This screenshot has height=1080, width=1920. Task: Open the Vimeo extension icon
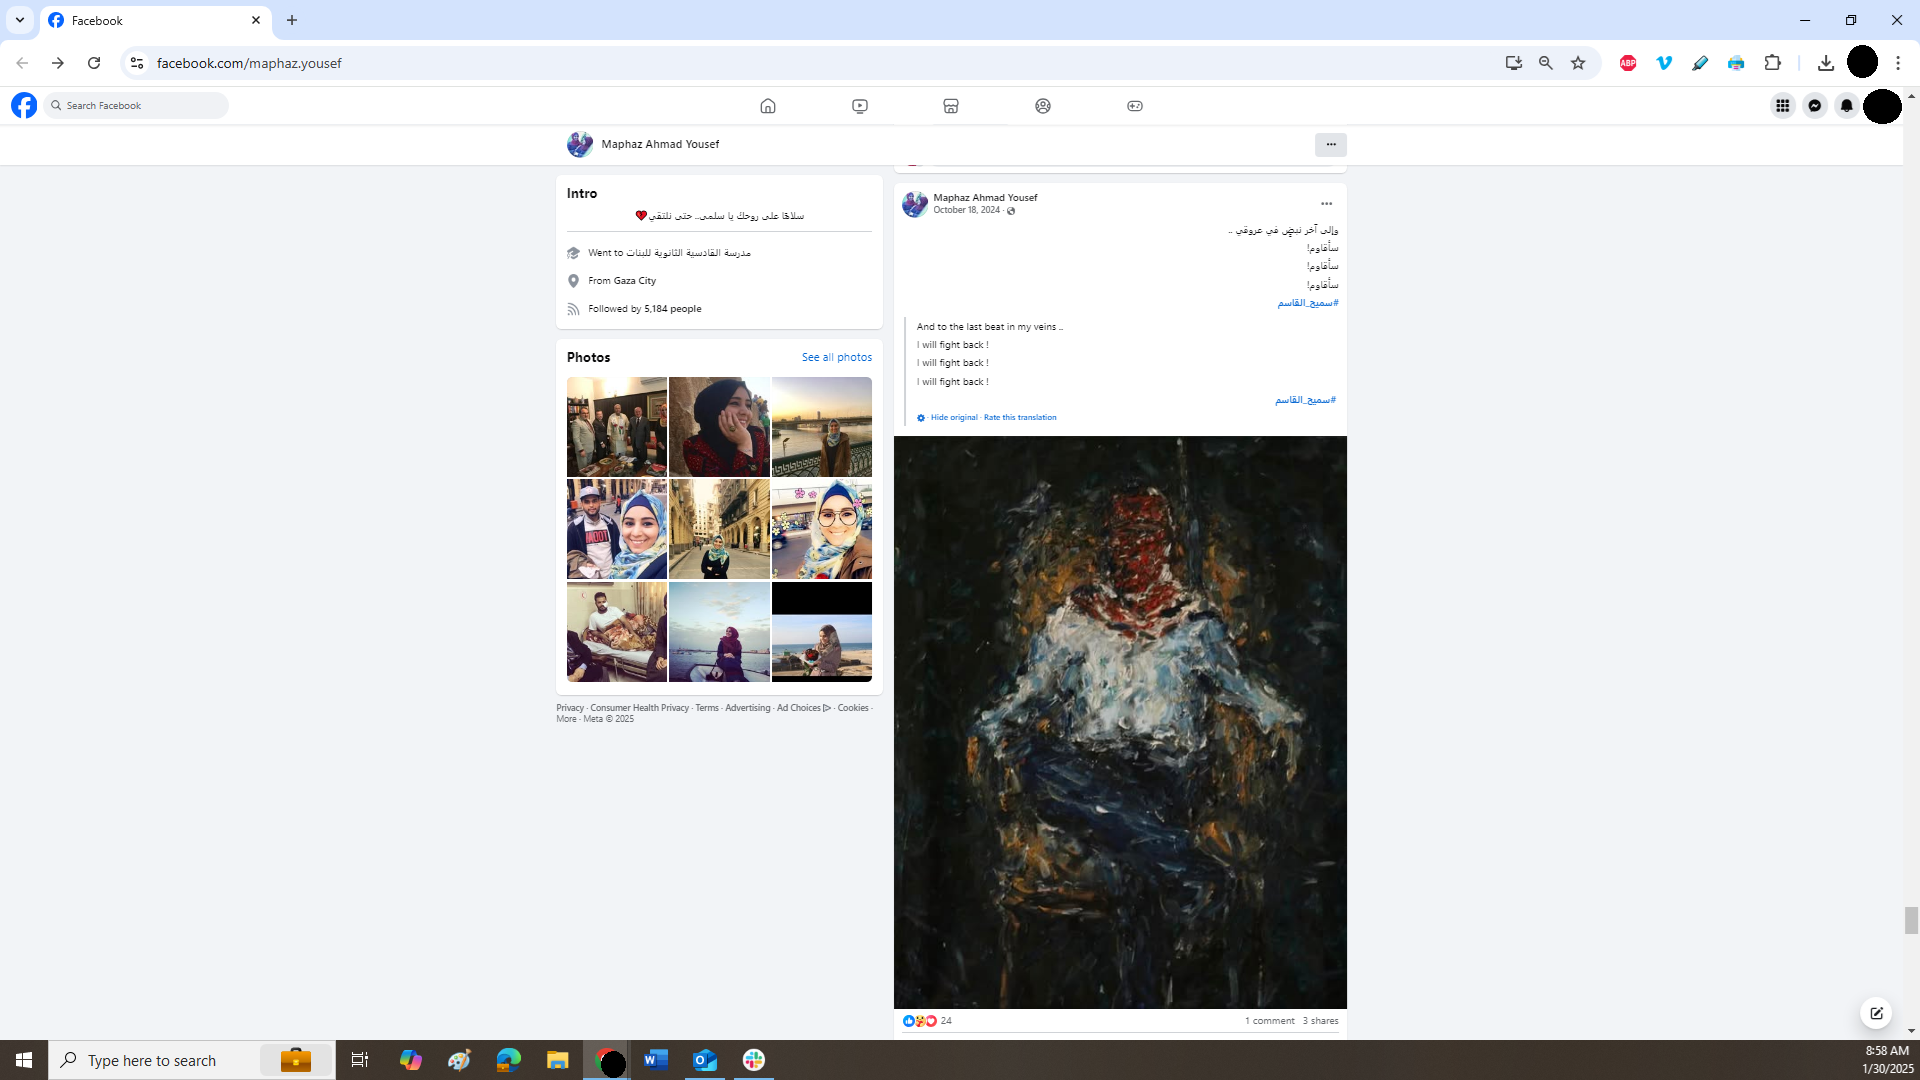pyautogui.click(x=1664, y=63)
